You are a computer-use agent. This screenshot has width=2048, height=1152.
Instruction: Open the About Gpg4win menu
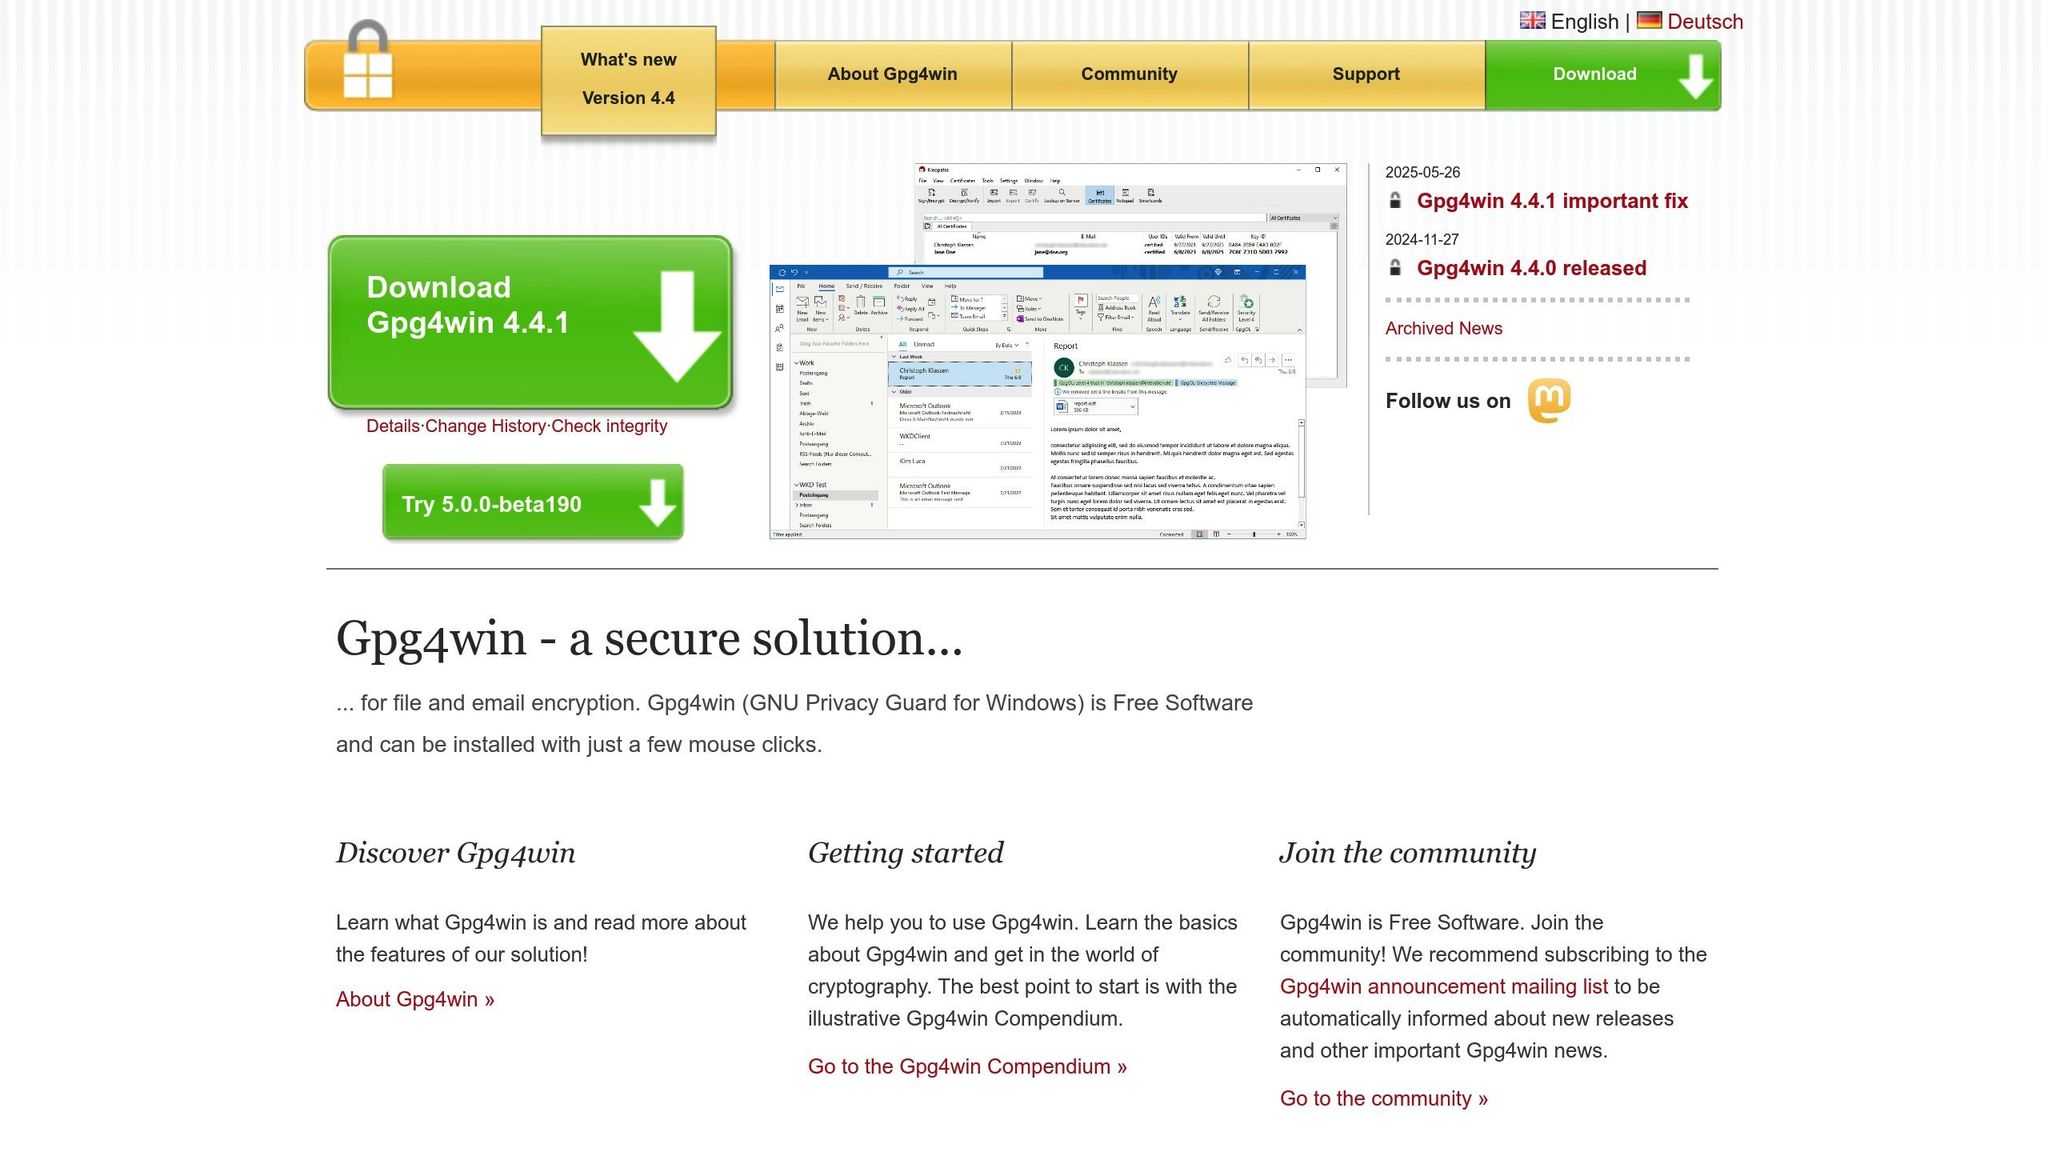pyautogui.click(x=892, y=74)
